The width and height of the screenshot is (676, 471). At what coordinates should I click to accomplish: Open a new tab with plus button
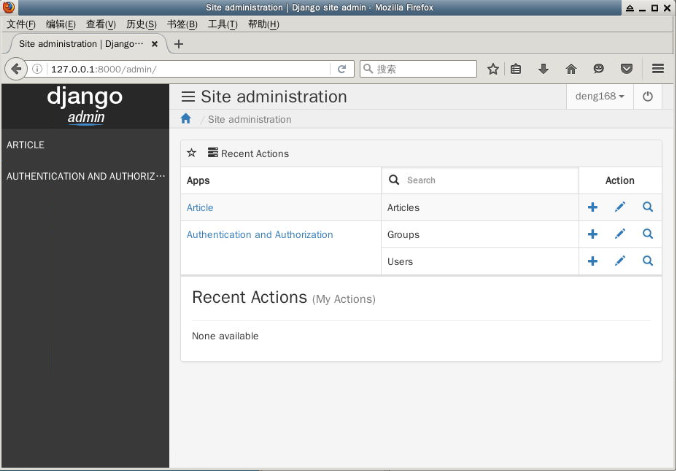click(178, 44)
